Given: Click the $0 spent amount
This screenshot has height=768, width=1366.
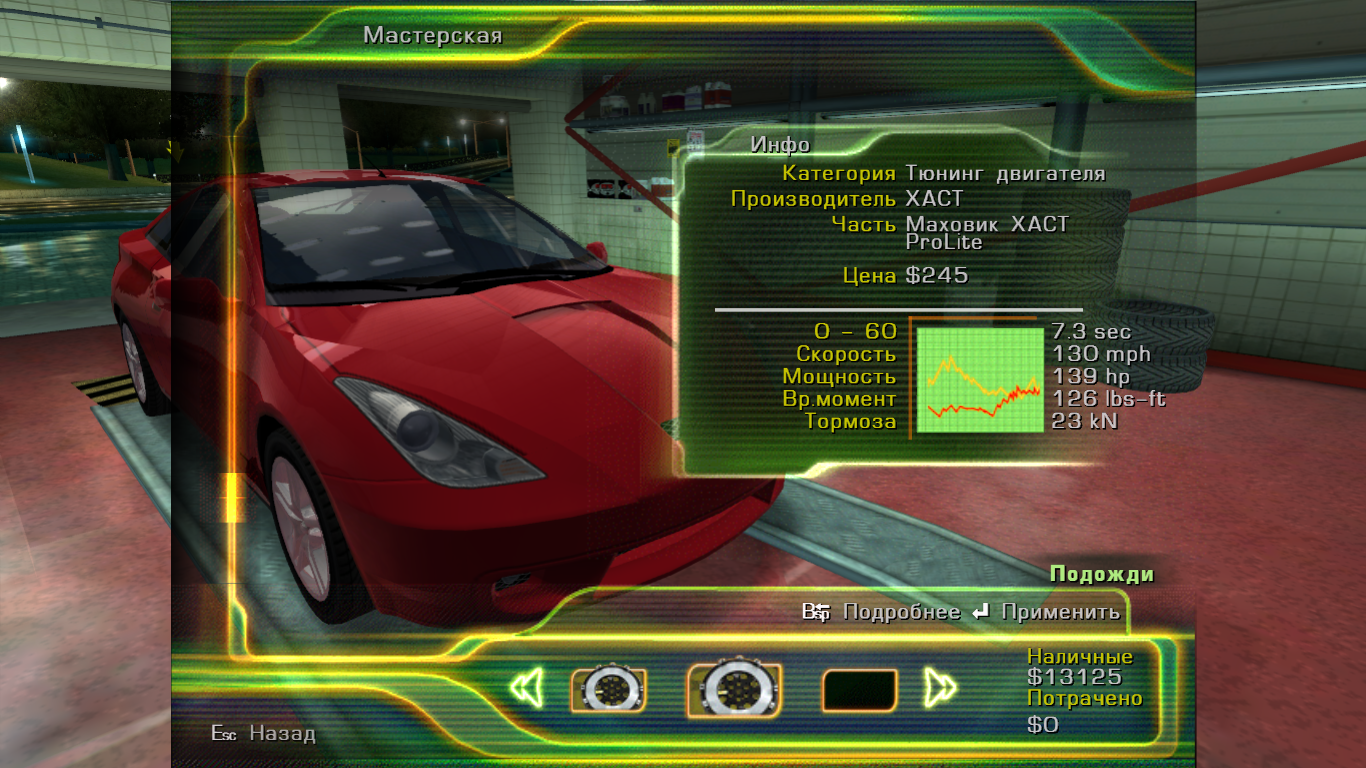Looking at the screenshot, I should [x=1043, y=725].
